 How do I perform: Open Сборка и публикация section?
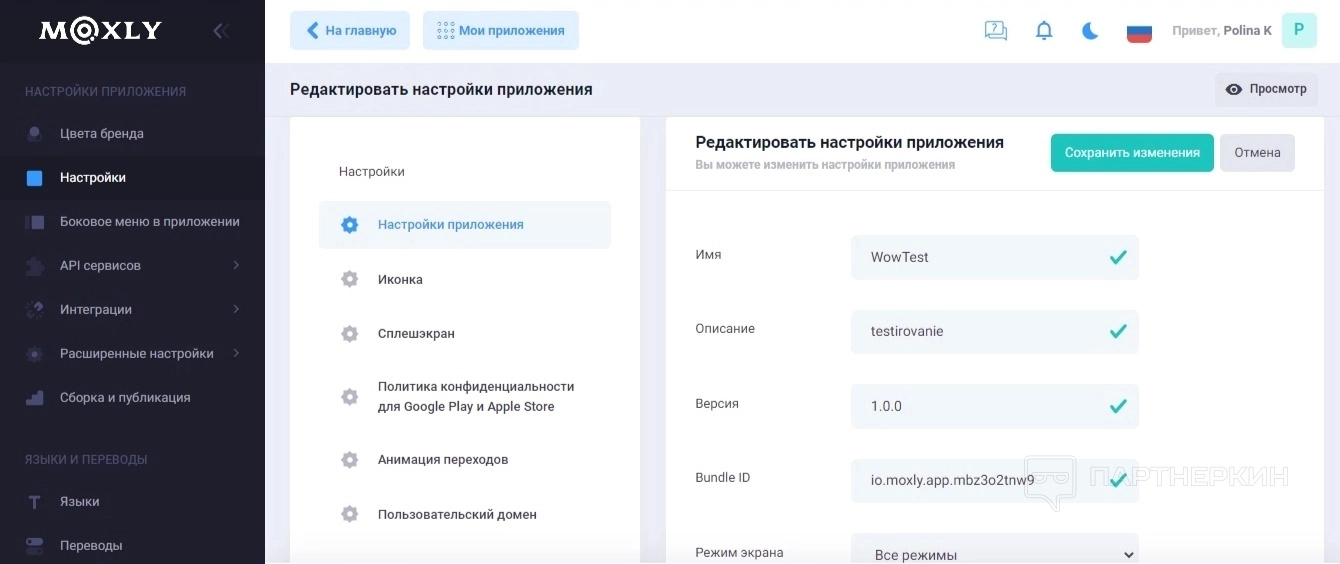click(132, 398)
